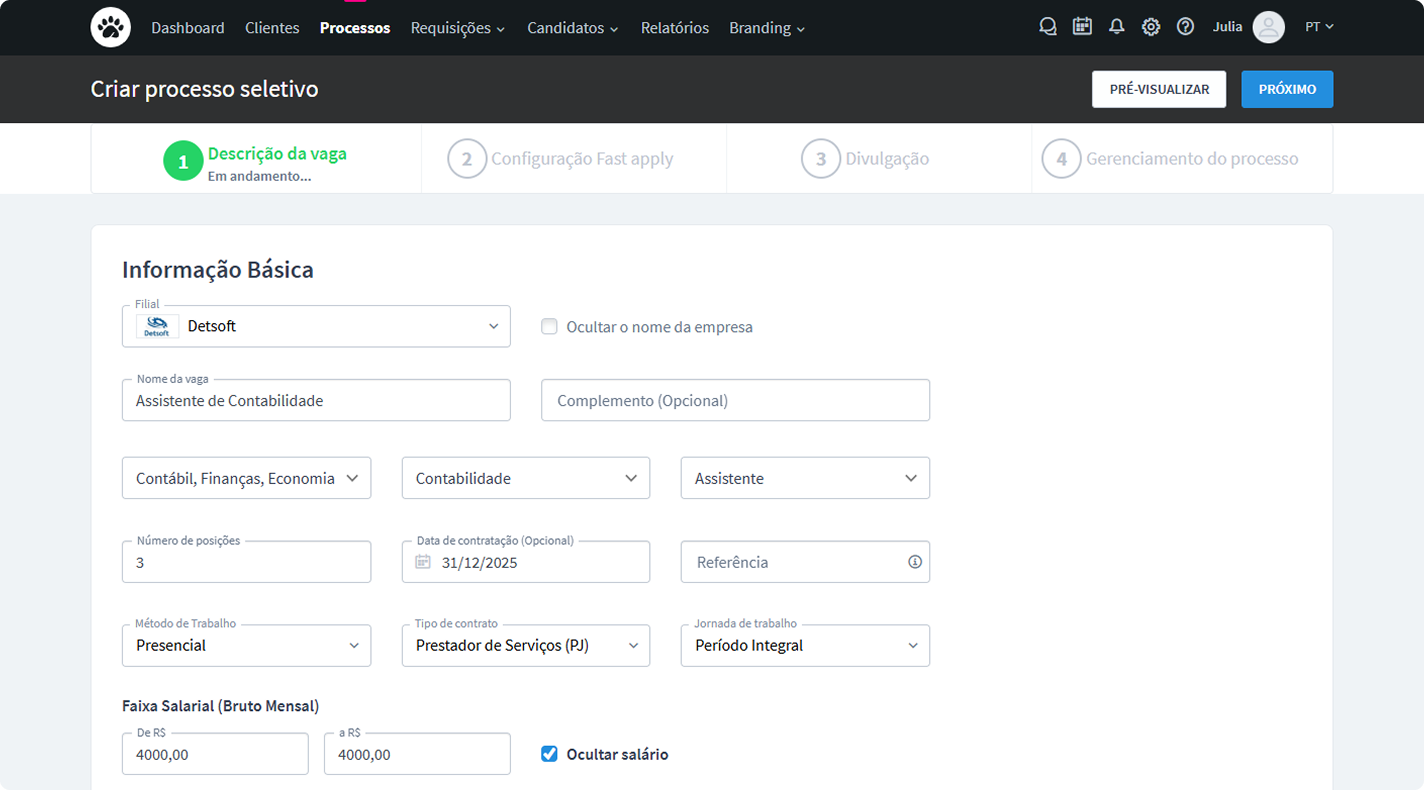Viewport: 1424px width, 790px height.
Task: Go to Clientes in navigation
Action: [x=272, y=28]
